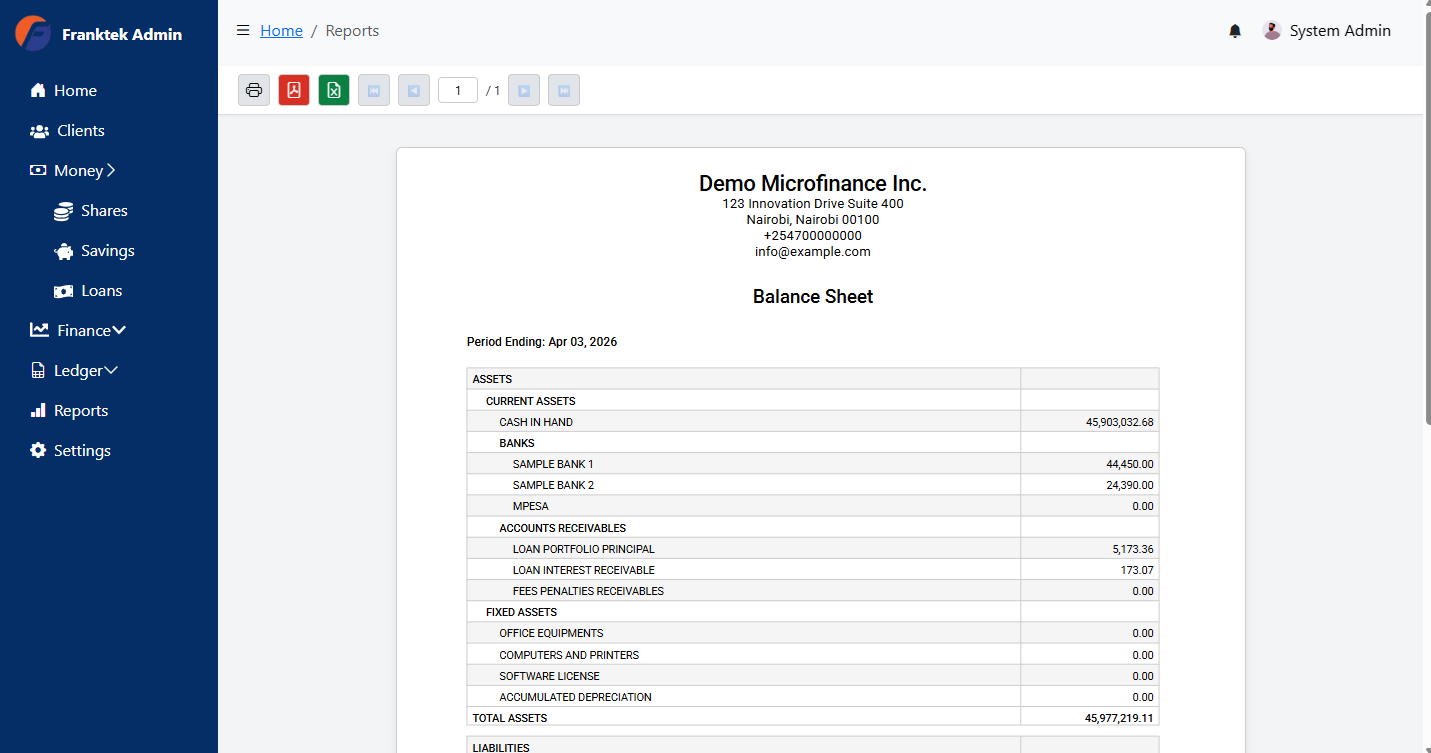Click the page number input field
This screenshot has width=1431, height=753.
click(x=457, y=89)
